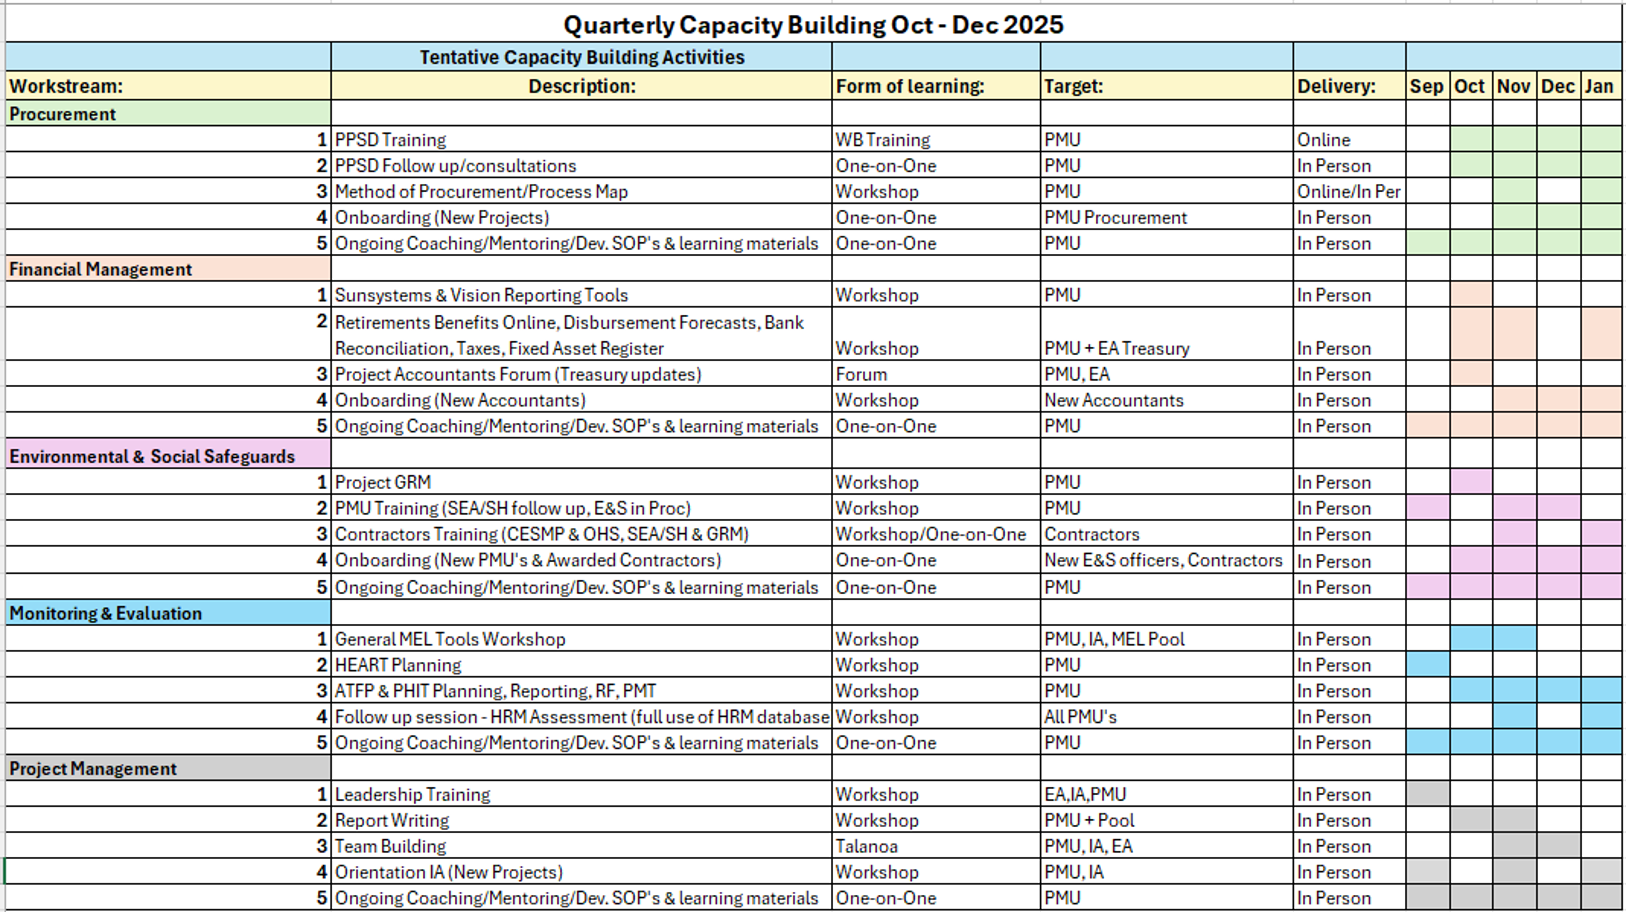Click the 'Workstream:' column header
The width and height of the screenshot is (1626, 912).
pyautogui.click(x=167, y=86)
